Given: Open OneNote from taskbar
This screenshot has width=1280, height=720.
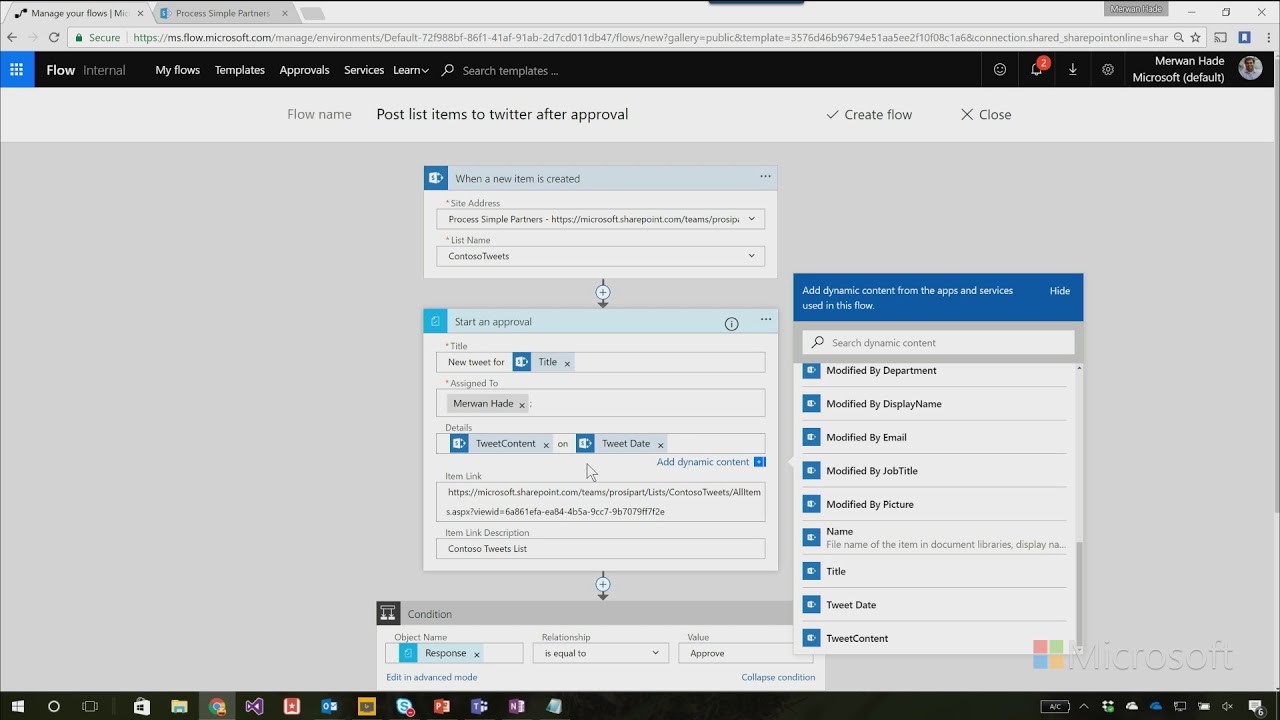Looking at the screenshot, I should coord(517,706).
